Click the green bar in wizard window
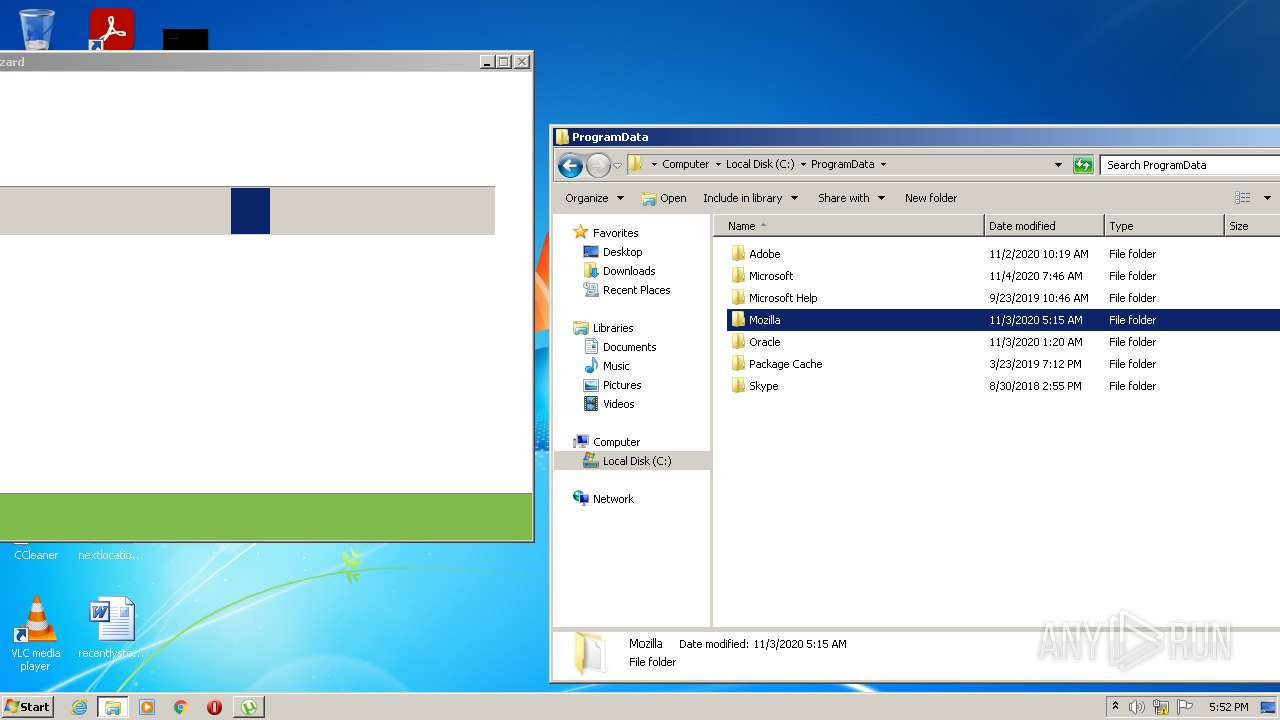This screenshot has width=1280, height=720. click(x=266, y=517)
